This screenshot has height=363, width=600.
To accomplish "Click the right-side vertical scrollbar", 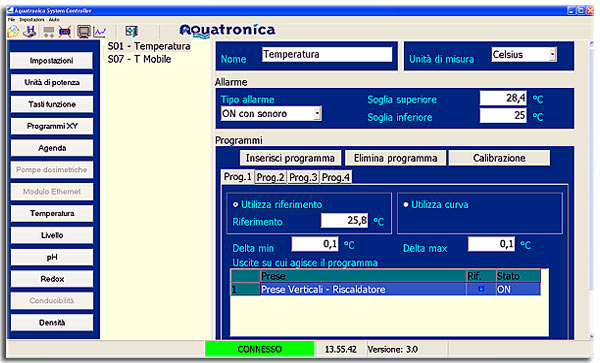I will tap(592, 190).
